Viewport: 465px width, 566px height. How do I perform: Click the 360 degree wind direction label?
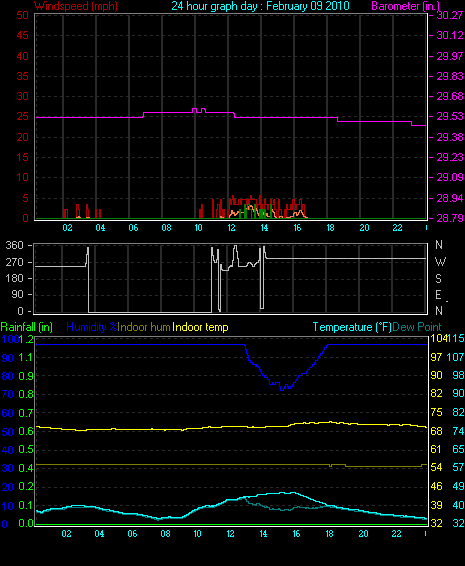[x=15, y=245]
